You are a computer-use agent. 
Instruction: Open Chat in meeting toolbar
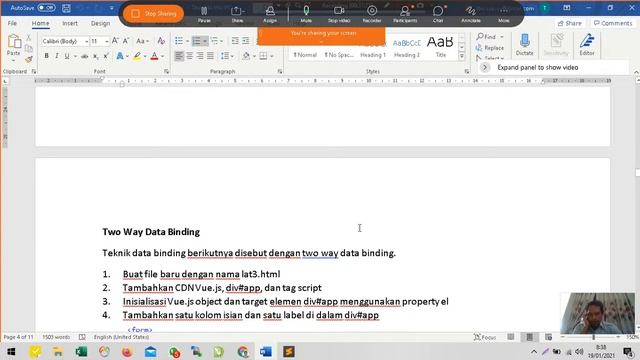[x=438, y=14]
